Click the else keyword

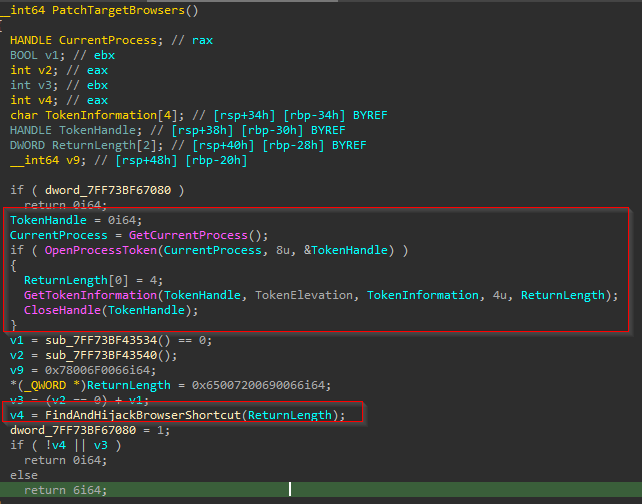pyautogui.click(x=24, y=475)
